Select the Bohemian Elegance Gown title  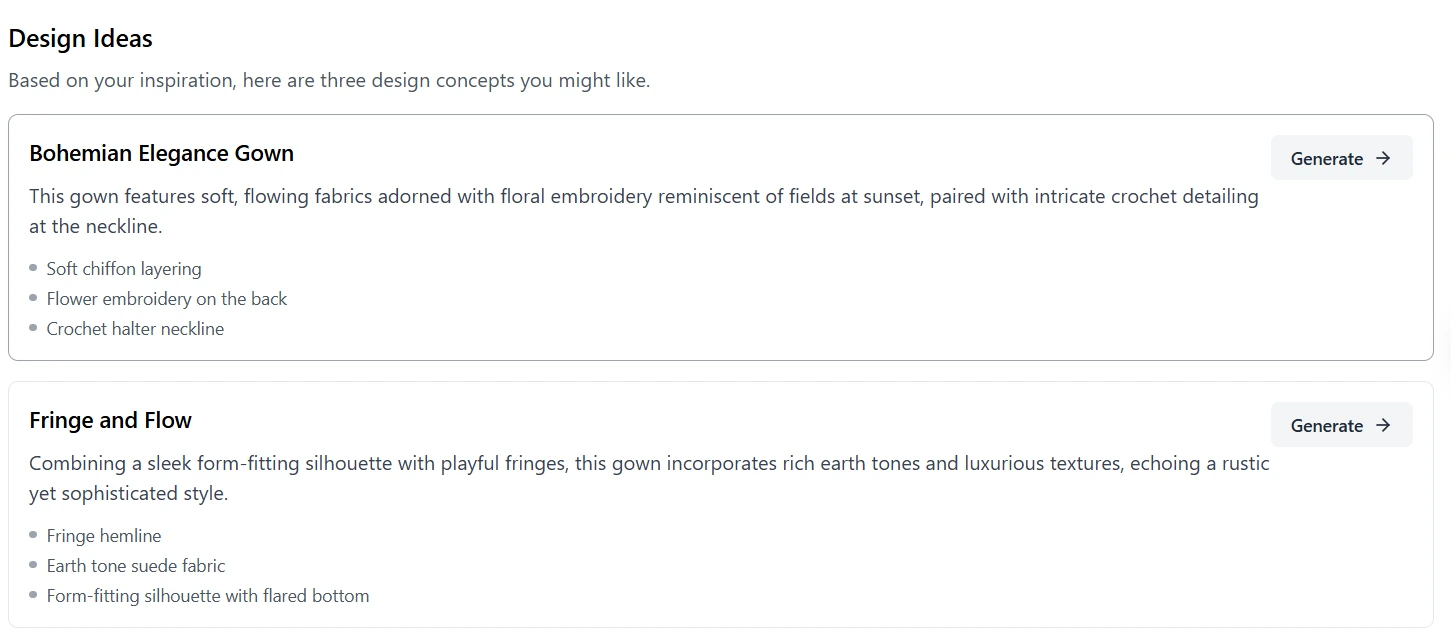(x=161, y=153)
